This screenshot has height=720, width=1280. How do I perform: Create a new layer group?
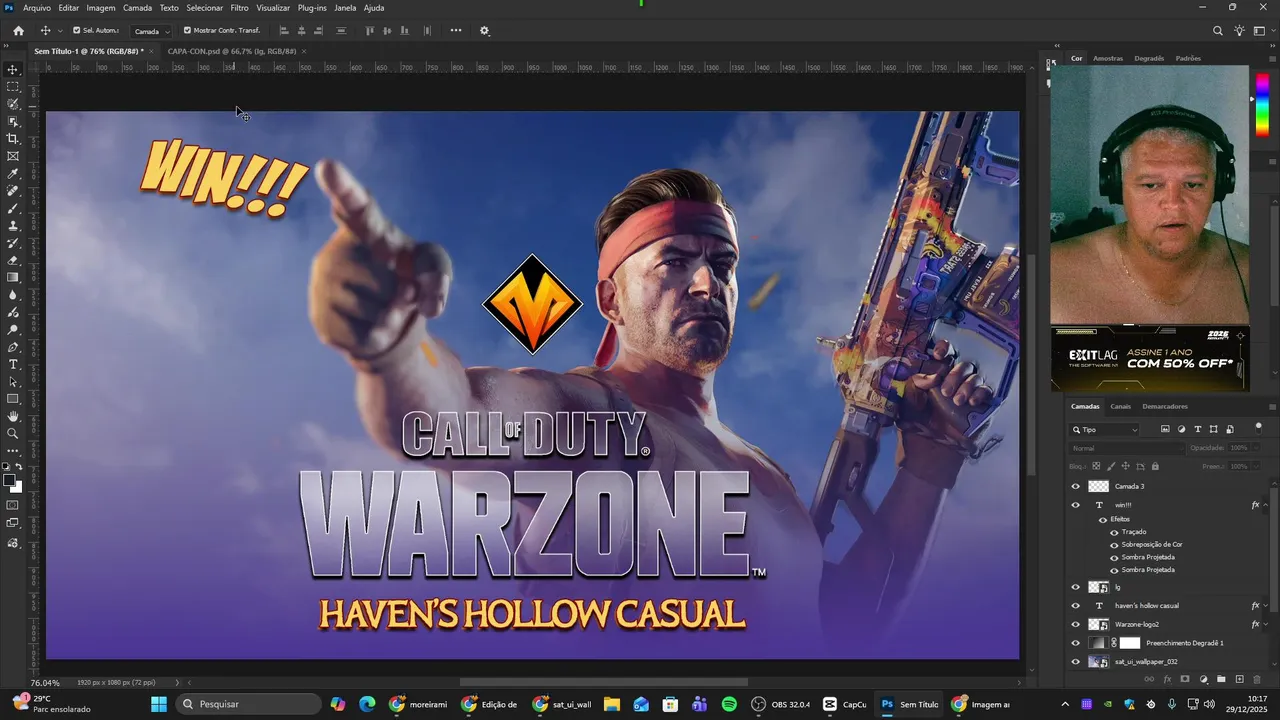tap(1221, 679)
